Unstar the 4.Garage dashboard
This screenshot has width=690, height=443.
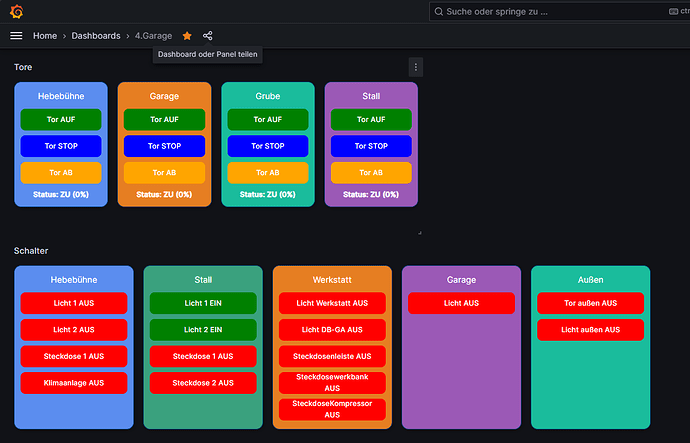coord(187,35)
